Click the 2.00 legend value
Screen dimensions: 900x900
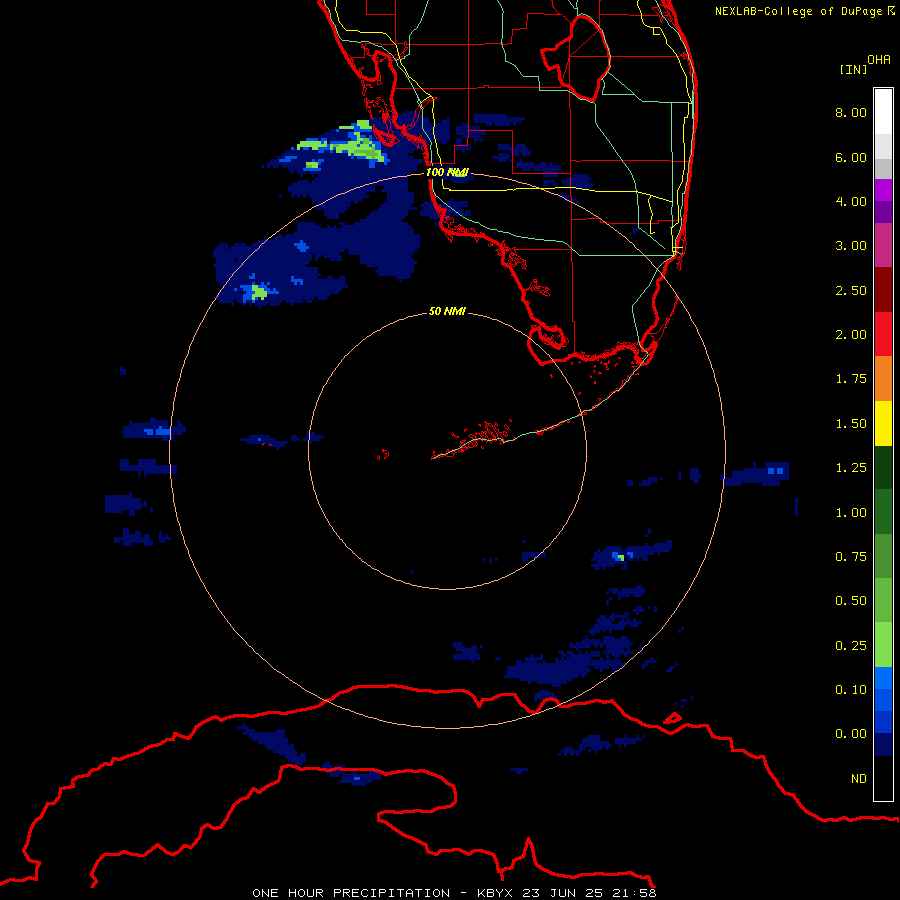[x=851, y=335]
